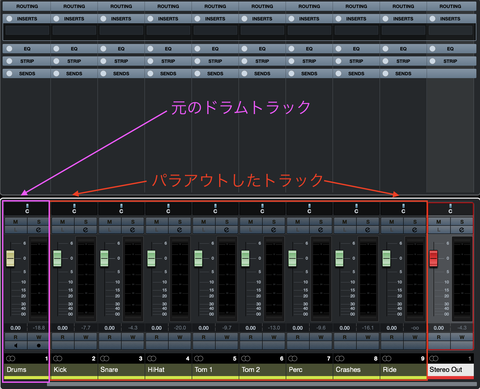Click the empty insert slot on Drums channel
This screenshot has height=389, width=480.
[27, 31]
